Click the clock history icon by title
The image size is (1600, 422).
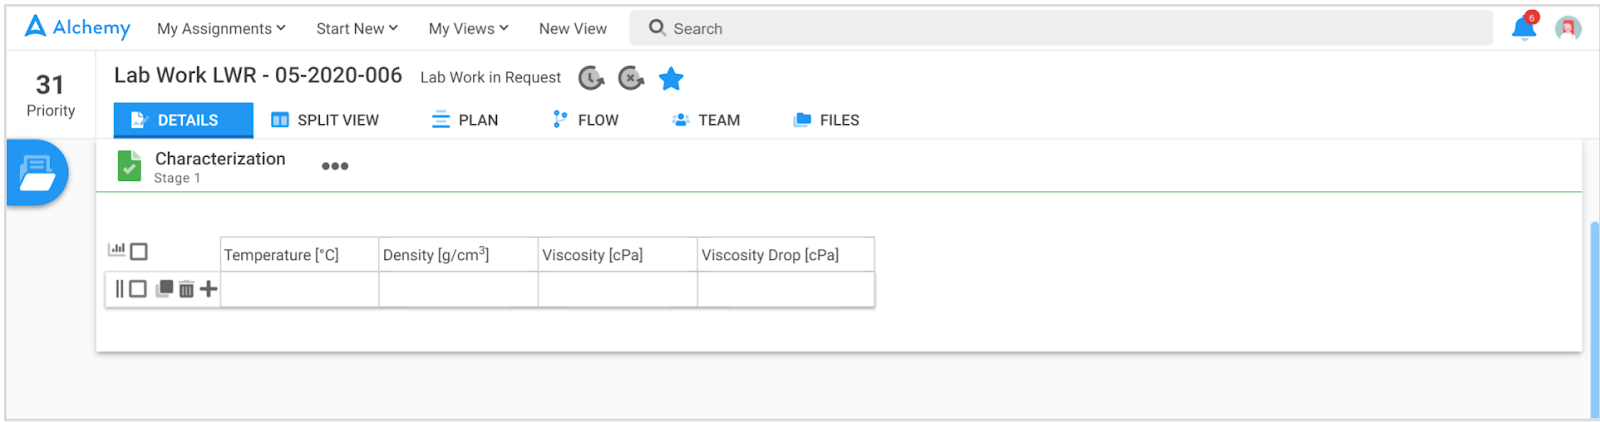[x=592, y=78]
